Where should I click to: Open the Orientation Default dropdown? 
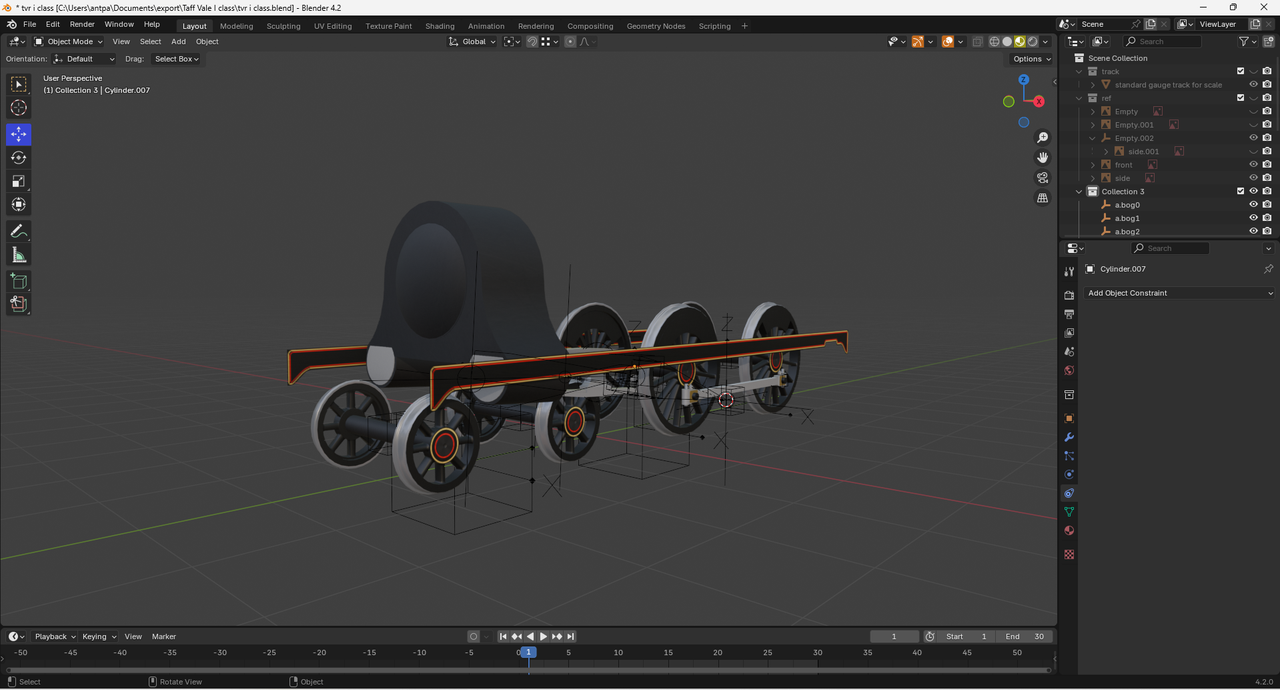[x=84, y=59]
